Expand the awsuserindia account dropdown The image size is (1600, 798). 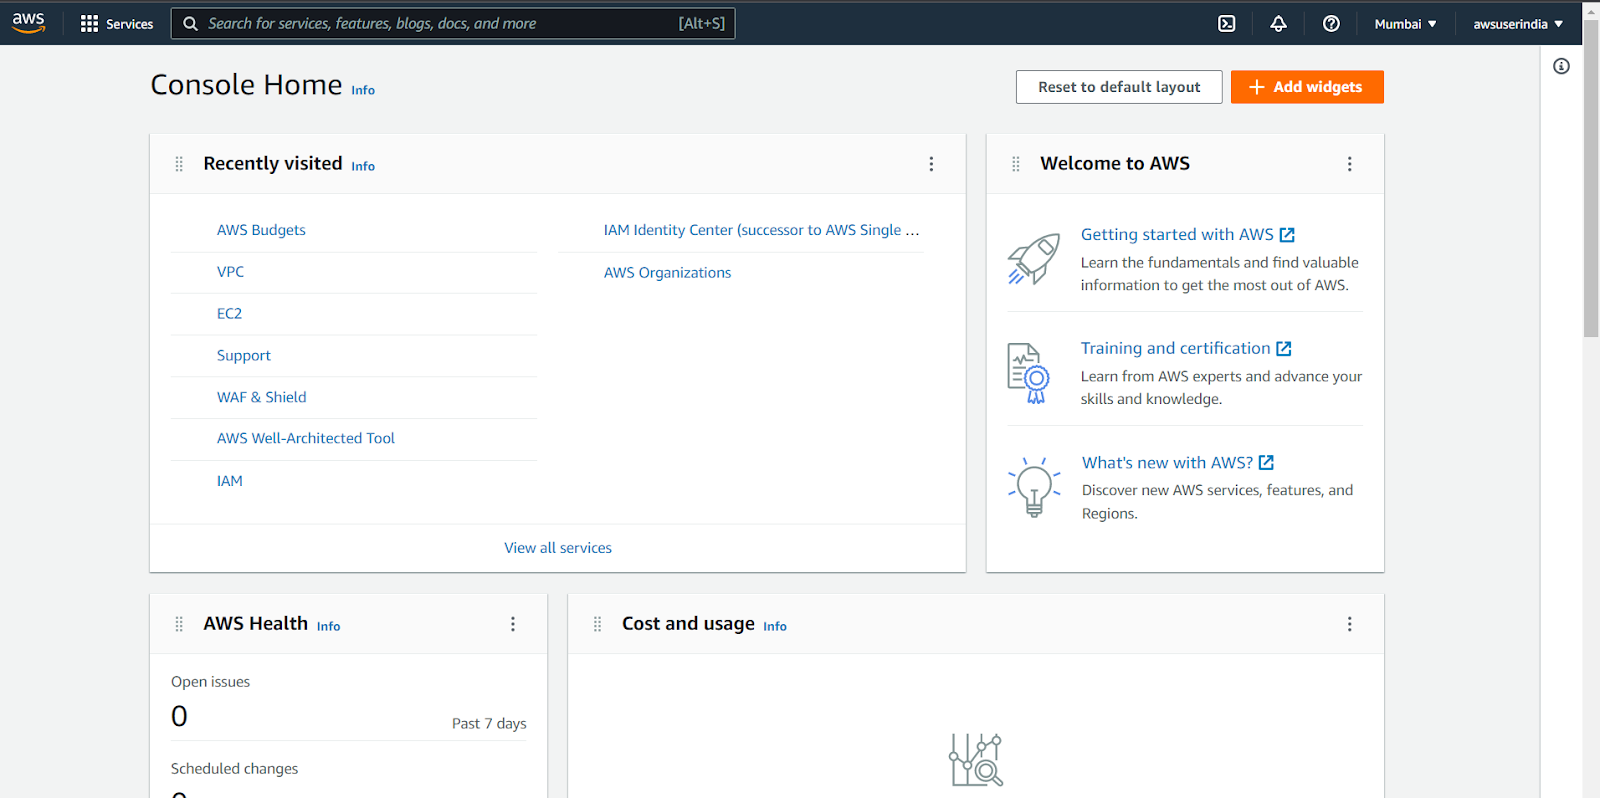[1518, 24]
